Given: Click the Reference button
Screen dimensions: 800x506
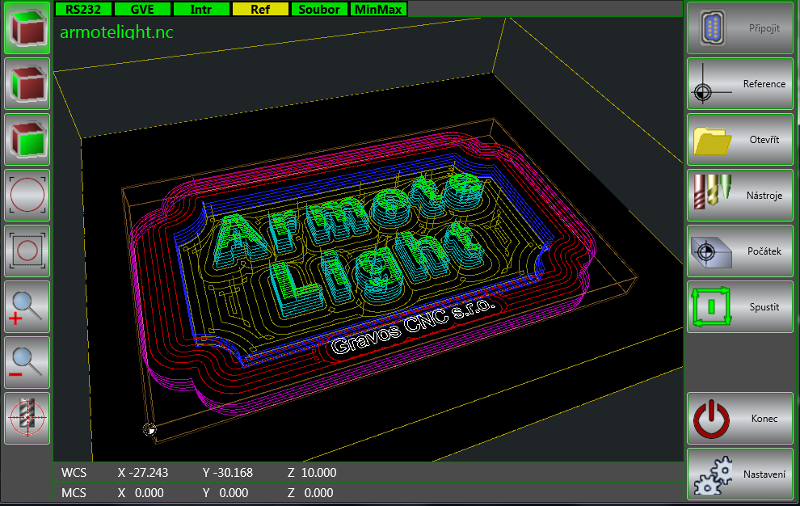Looking at the screenshot, I should pyautogui.click(x=740, y=84).
